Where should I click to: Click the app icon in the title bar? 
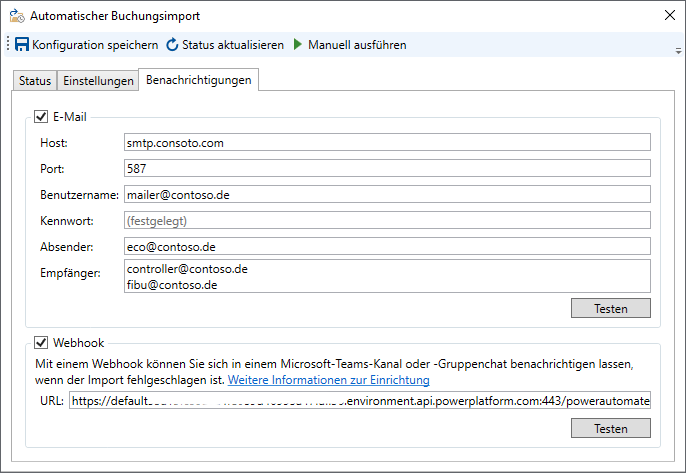[x=15, y=16]
